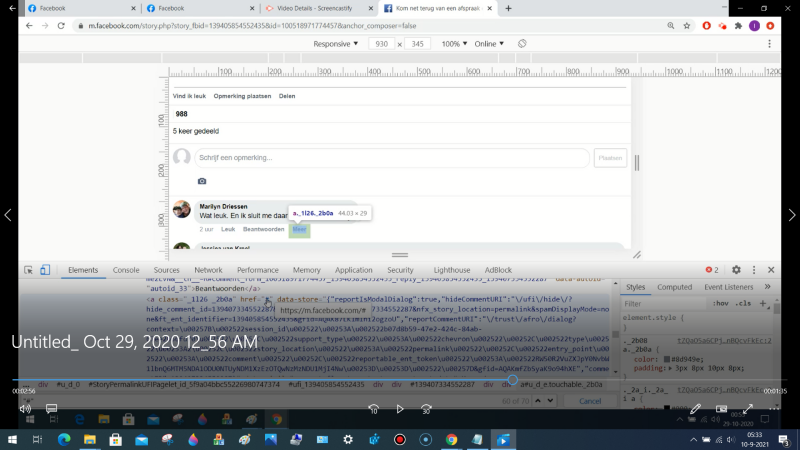Switch to the Performance panel

(x=258, y=270)
